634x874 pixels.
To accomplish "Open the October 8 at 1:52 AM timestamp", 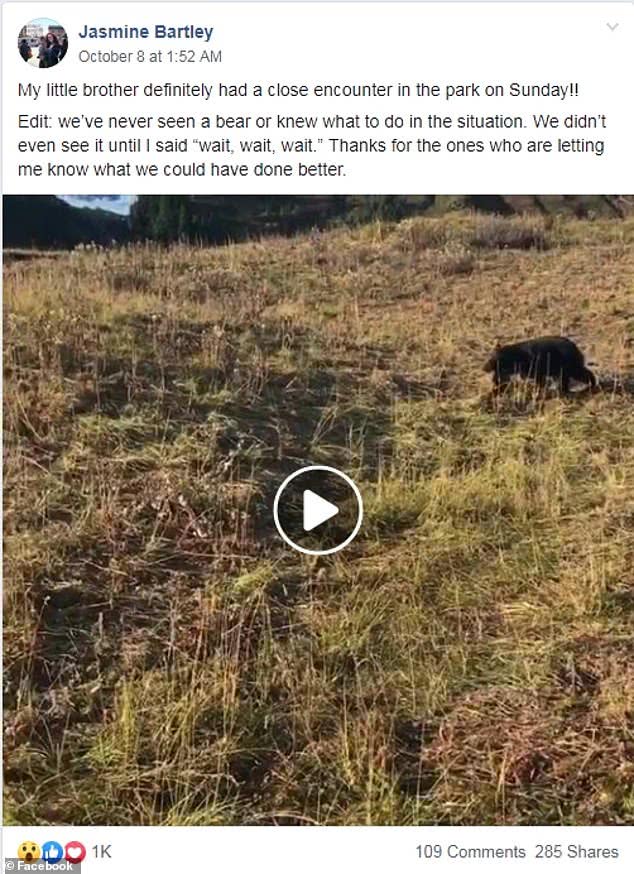I will (150, 56).
